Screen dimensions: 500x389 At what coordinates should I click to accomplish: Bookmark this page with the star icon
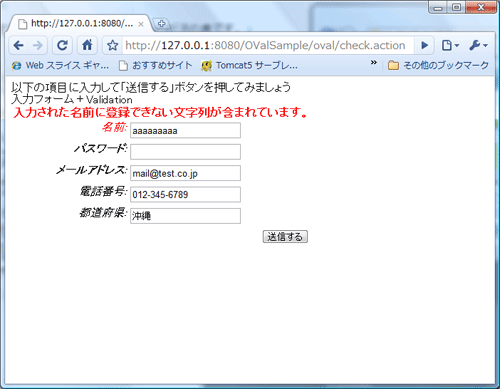(x=113, y=45)
